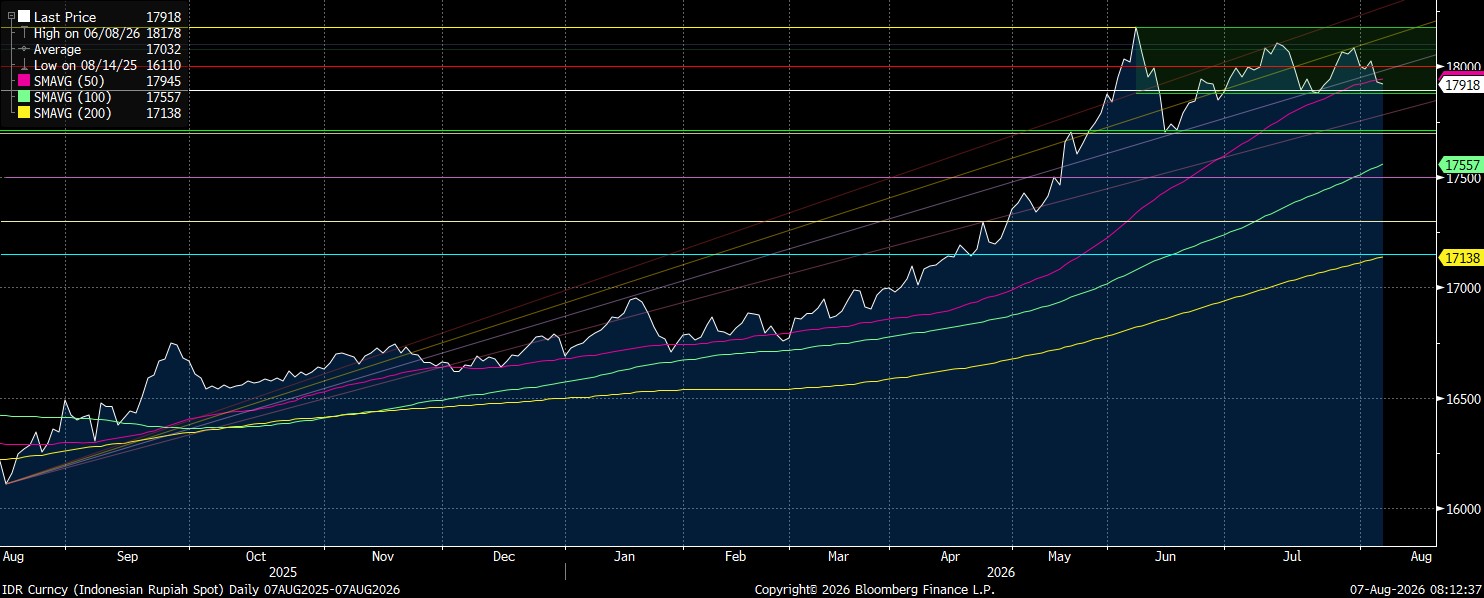Click the High marker icon in legend
The image size is (1484, 598).
click(24, 33)
